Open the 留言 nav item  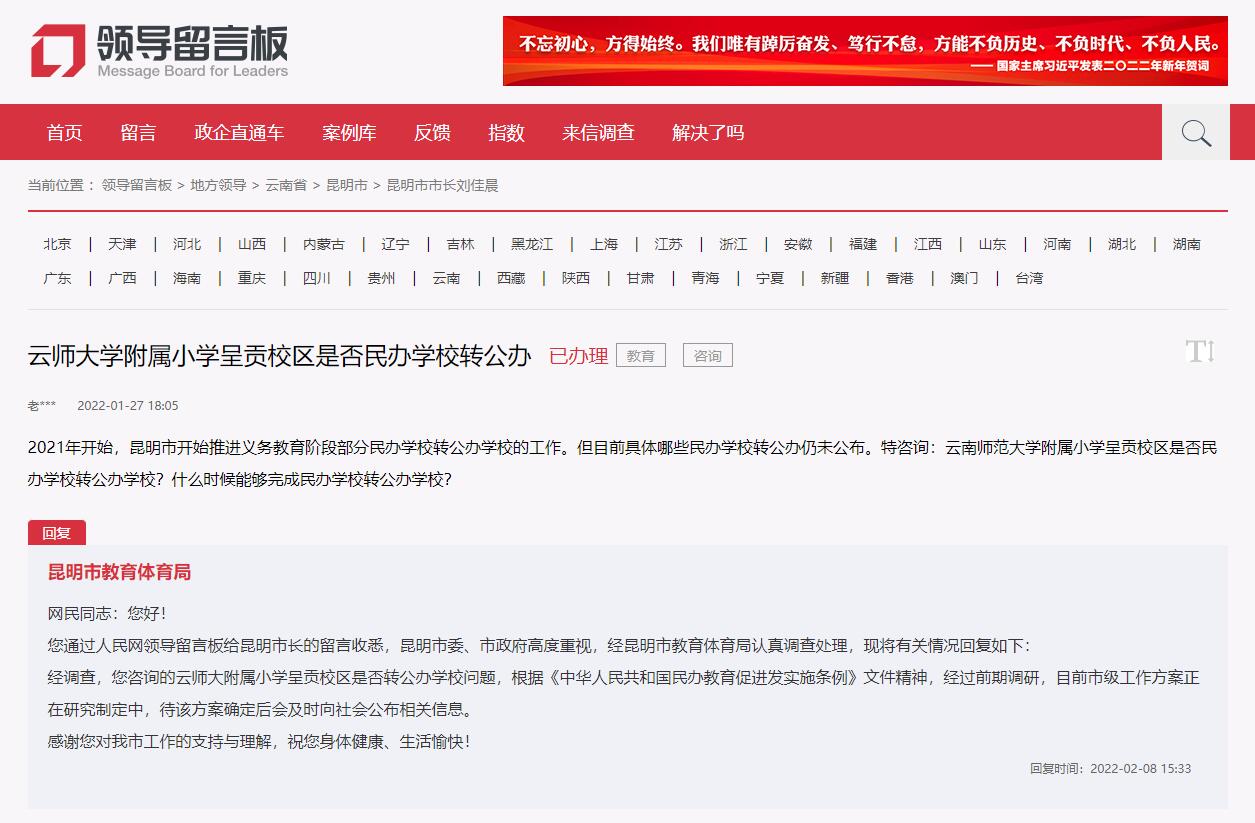pos(138,133)
